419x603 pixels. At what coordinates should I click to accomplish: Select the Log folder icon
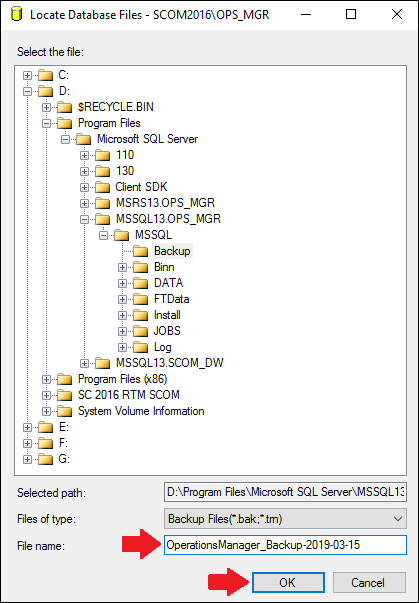click(141, 347)
